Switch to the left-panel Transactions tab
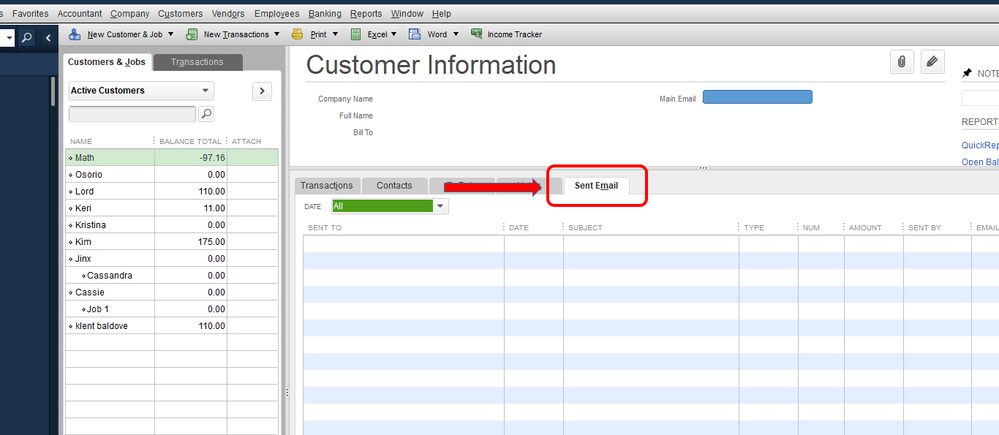The width and height of the screenshot is (999, 435). pyautogui.click(x=198, y=62)
